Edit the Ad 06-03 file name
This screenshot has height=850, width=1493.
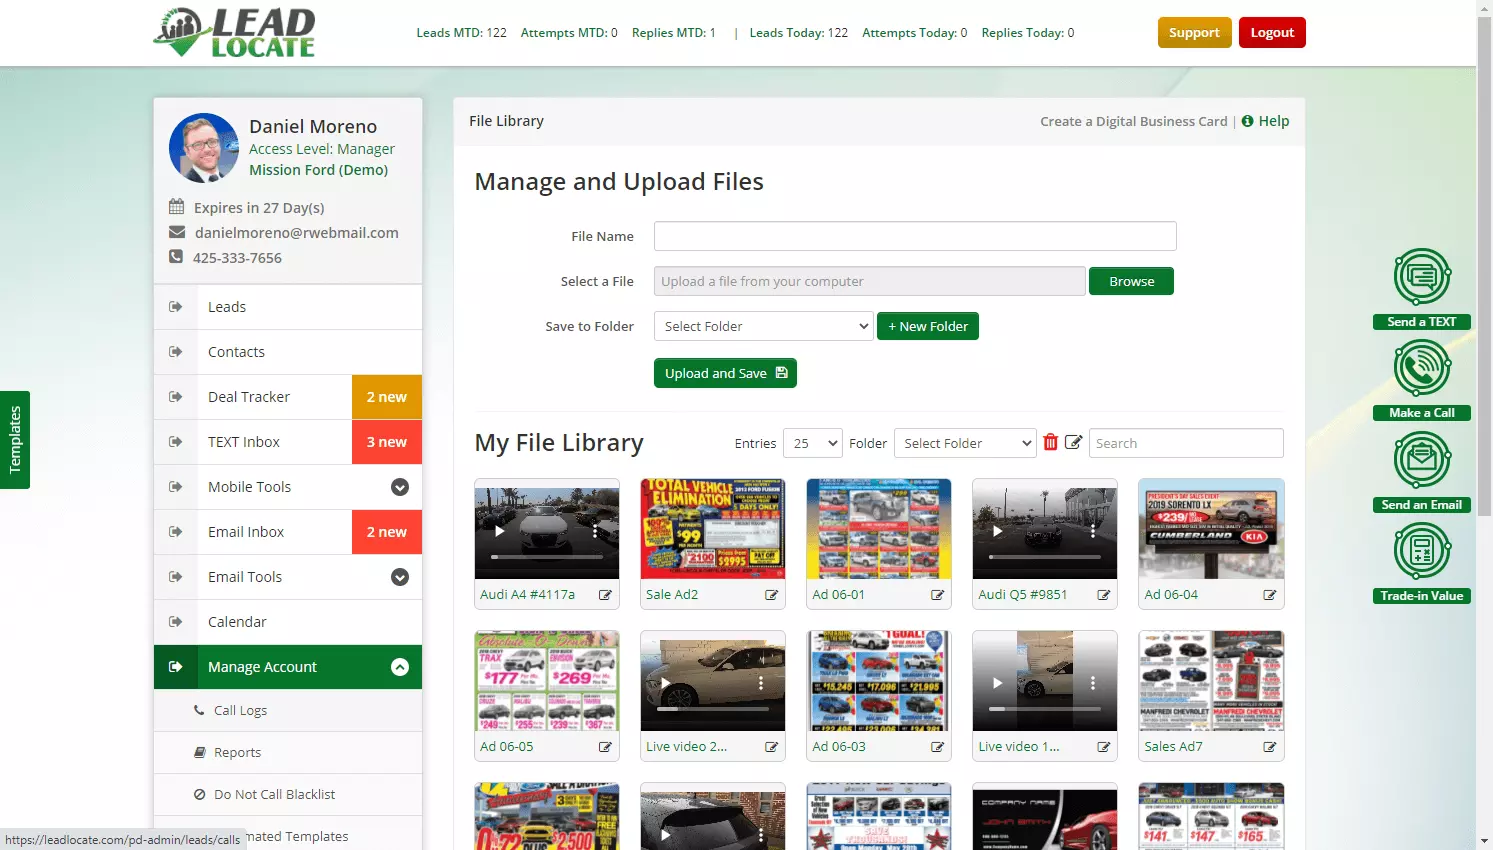point(937,747)
